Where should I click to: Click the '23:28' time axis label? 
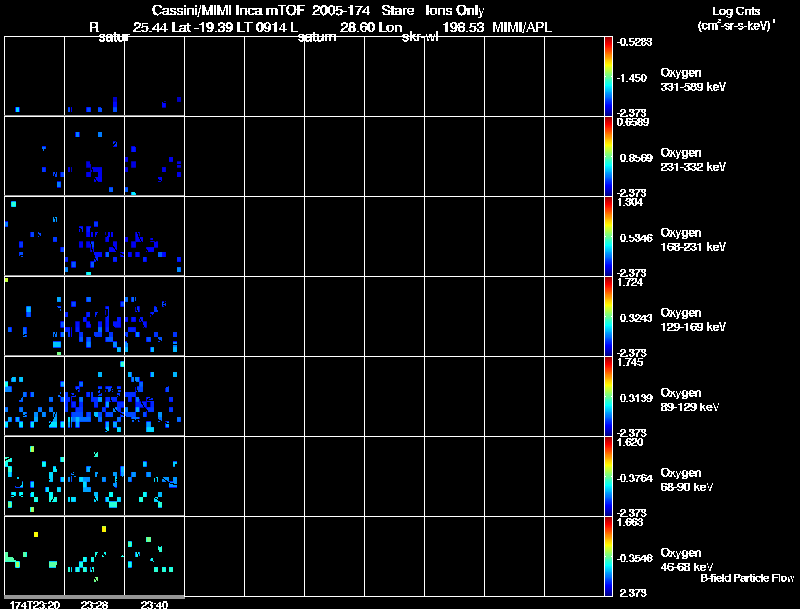pos(94,604)
